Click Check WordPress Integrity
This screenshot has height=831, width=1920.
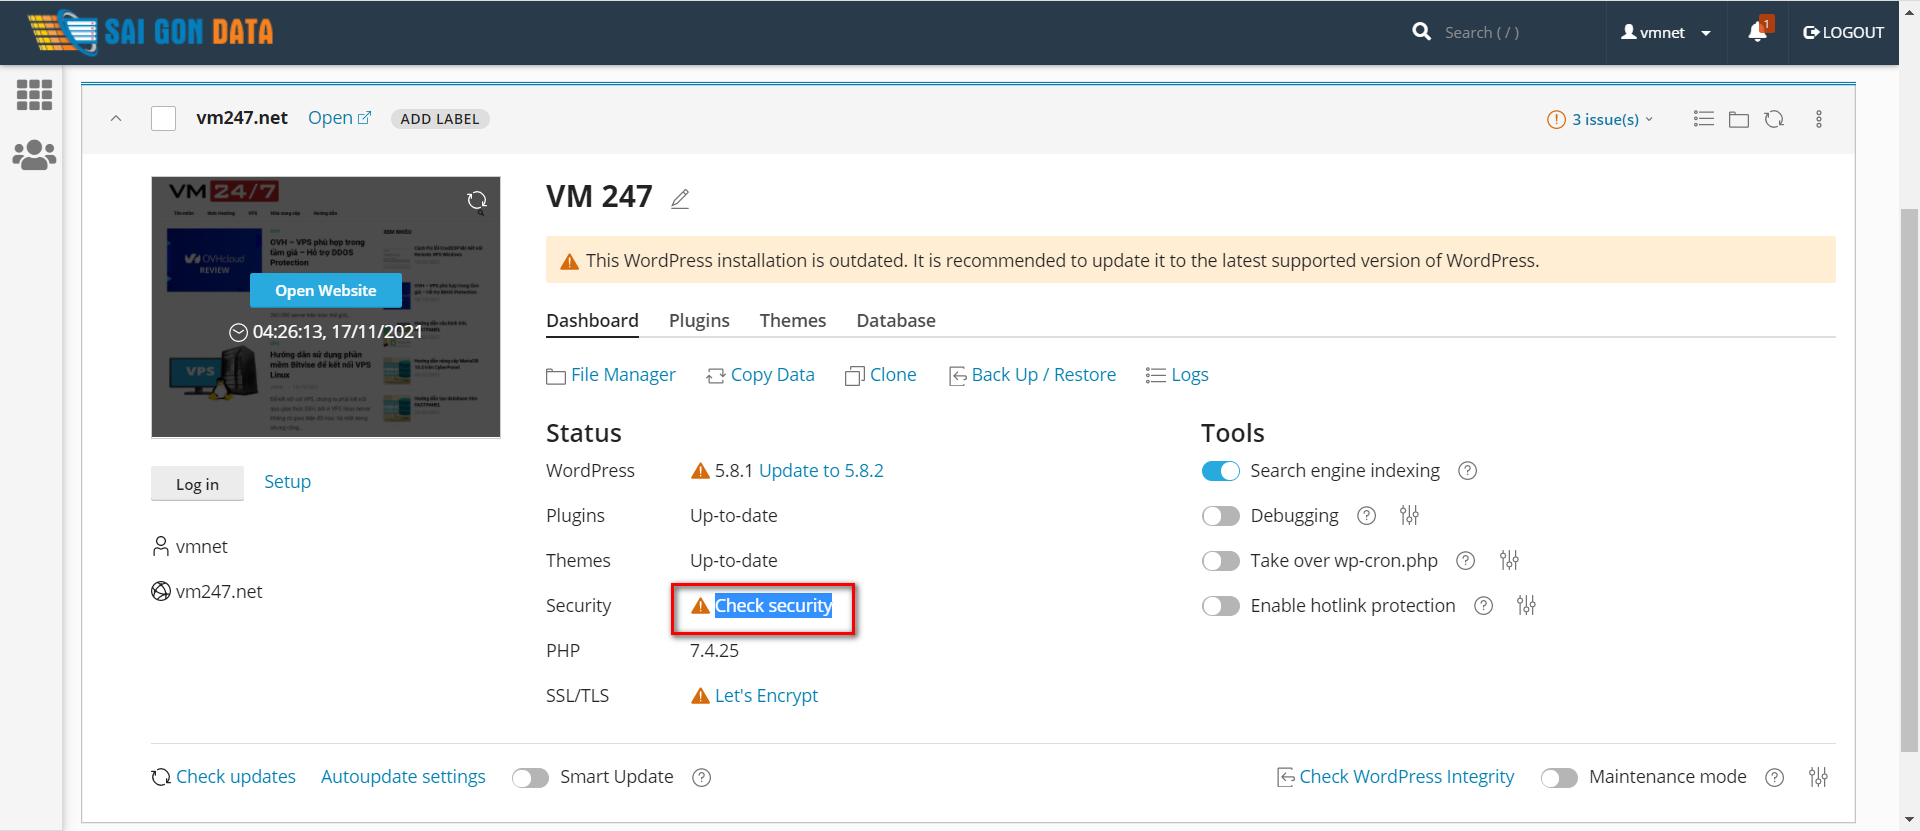(x=1396, y=777)
